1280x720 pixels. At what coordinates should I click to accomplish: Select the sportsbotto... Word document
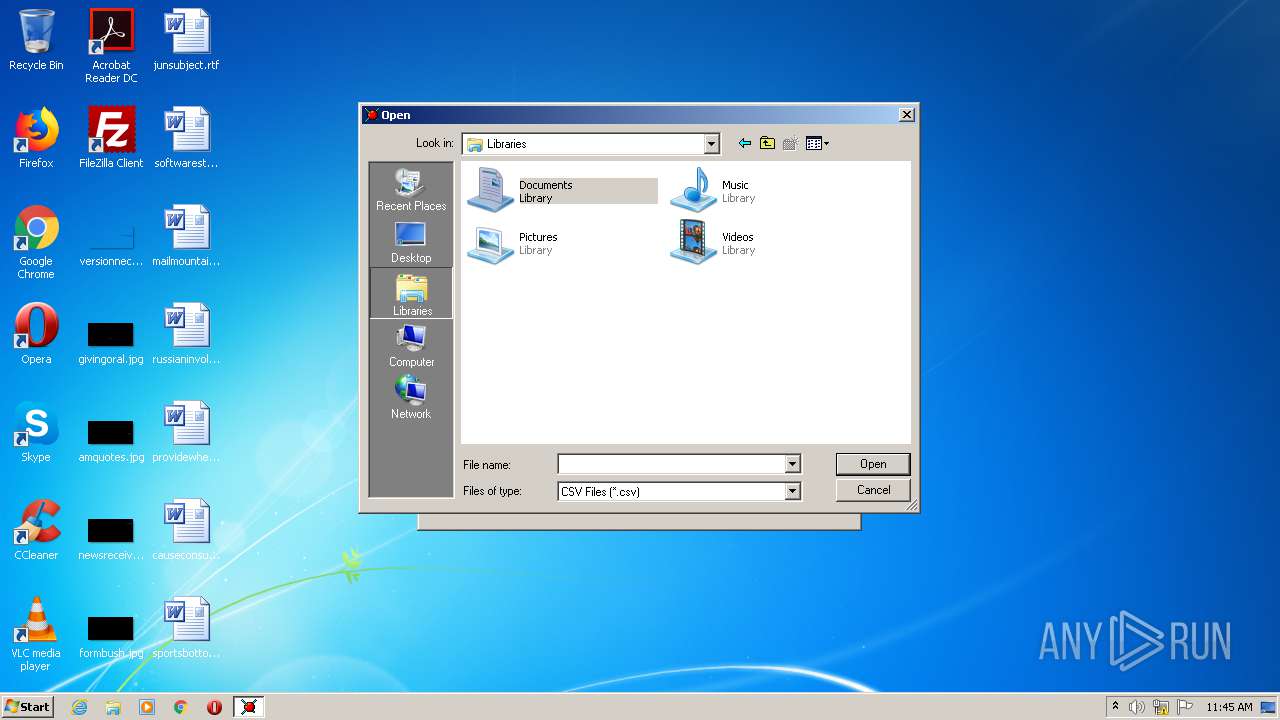tap(186, 628)
